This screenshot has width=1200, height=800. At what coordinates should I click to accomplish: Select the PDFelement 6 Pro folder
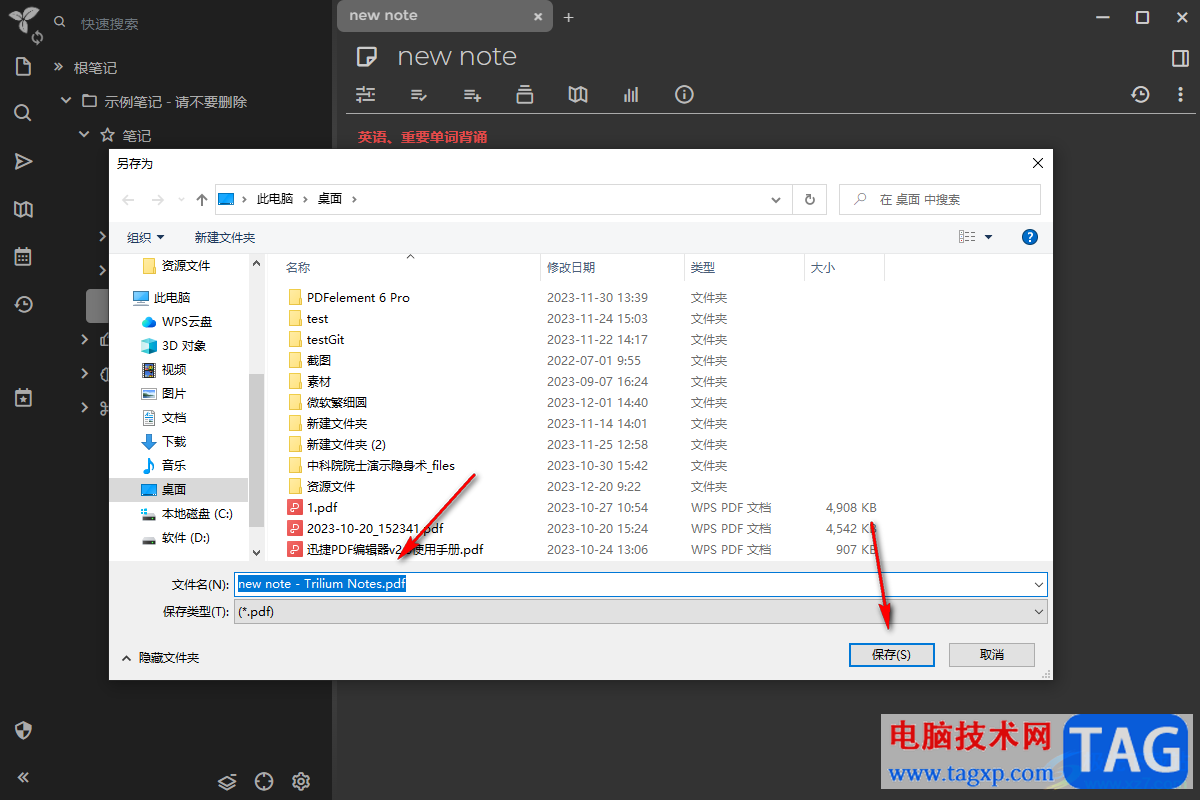[358, 297]
